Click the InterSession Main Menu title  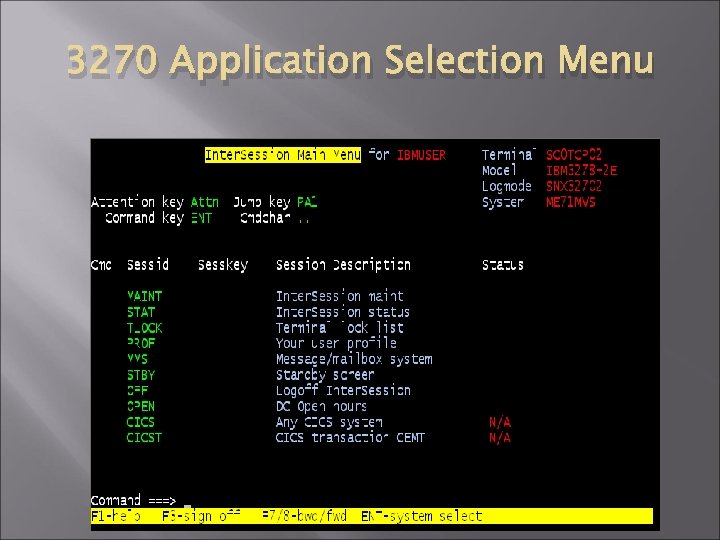283,155
